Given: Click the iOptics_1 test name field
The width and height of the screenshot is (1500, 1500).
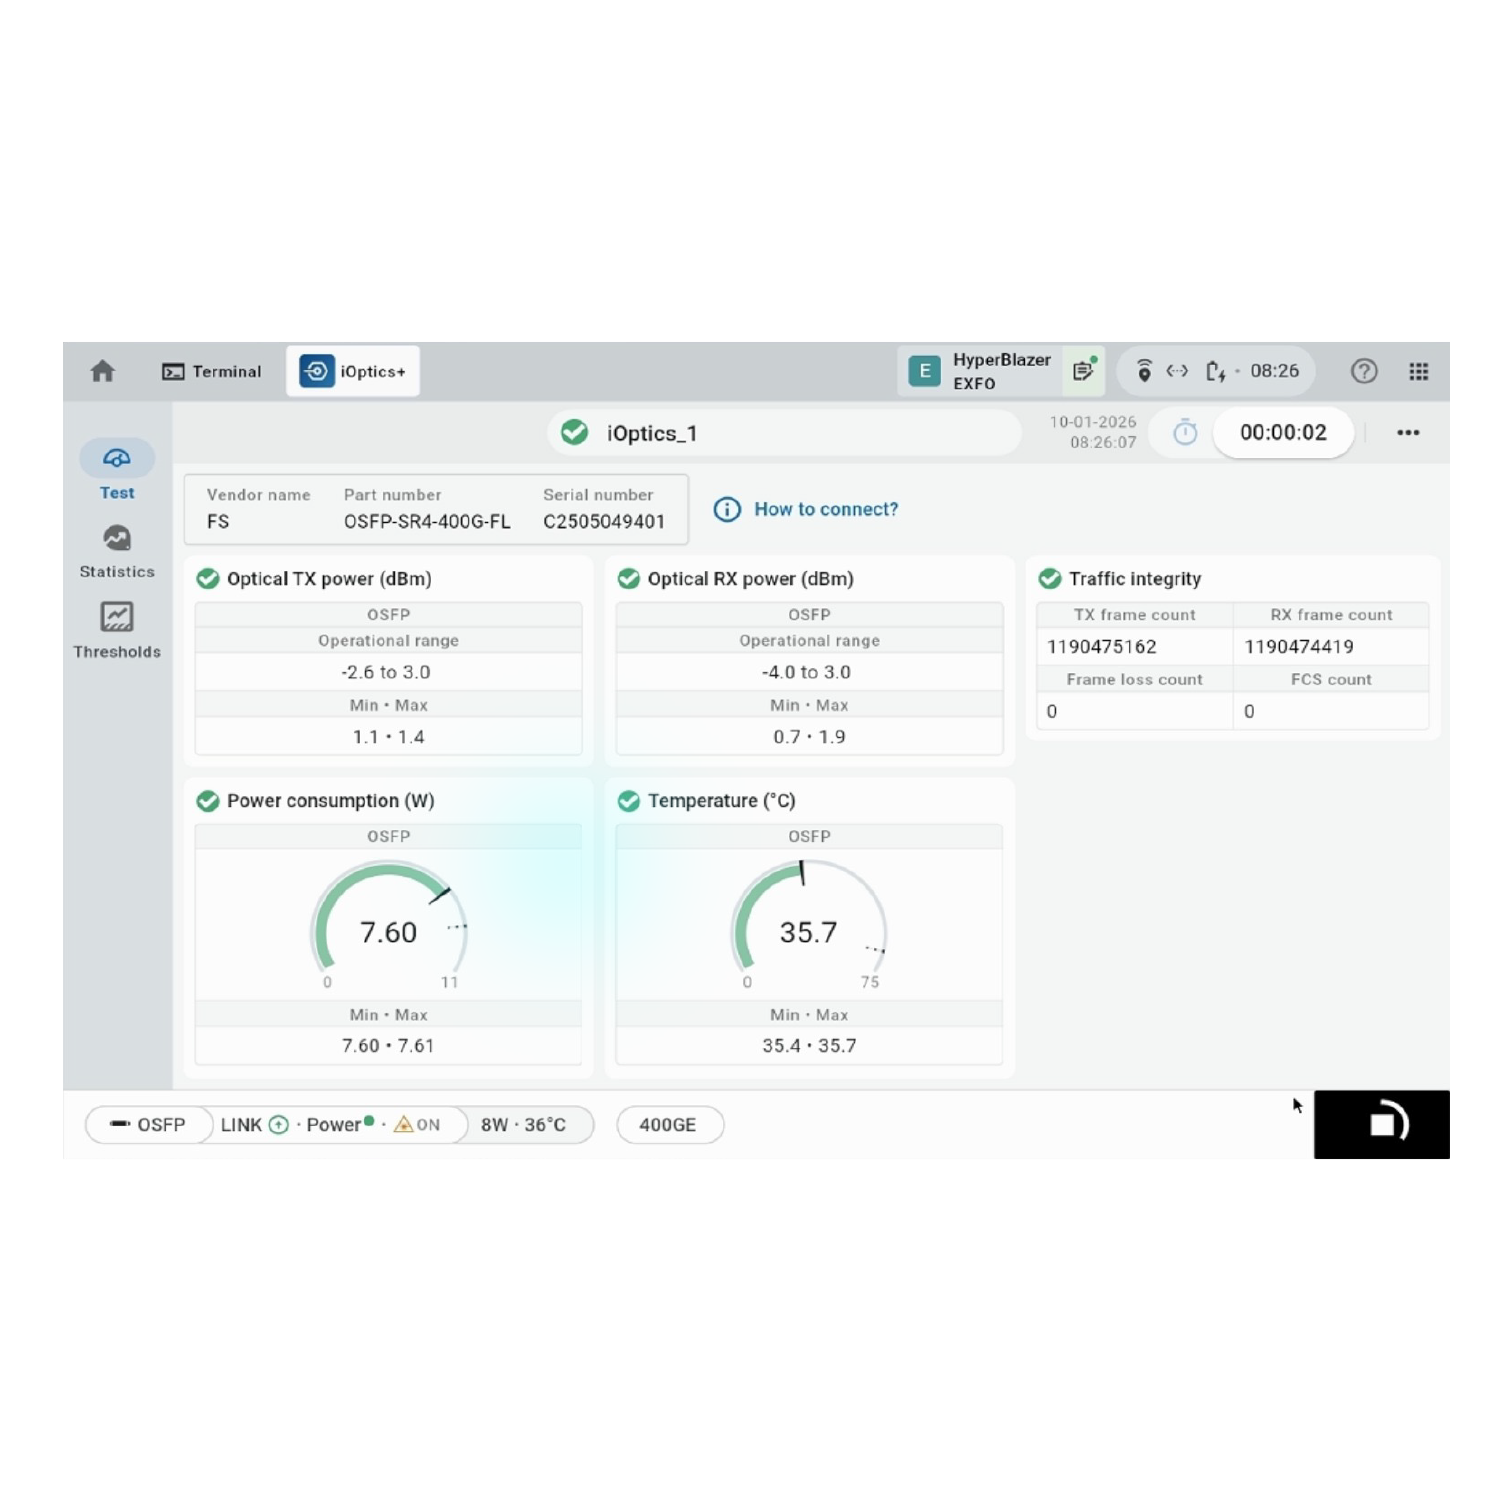Looking at the screenshot, I should point(785,433).
